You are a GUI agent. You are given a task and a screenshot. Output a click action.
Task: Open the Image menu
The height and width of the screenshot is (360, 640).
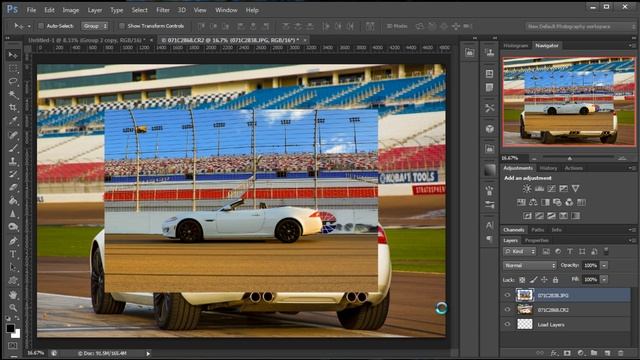coord(71,10)
